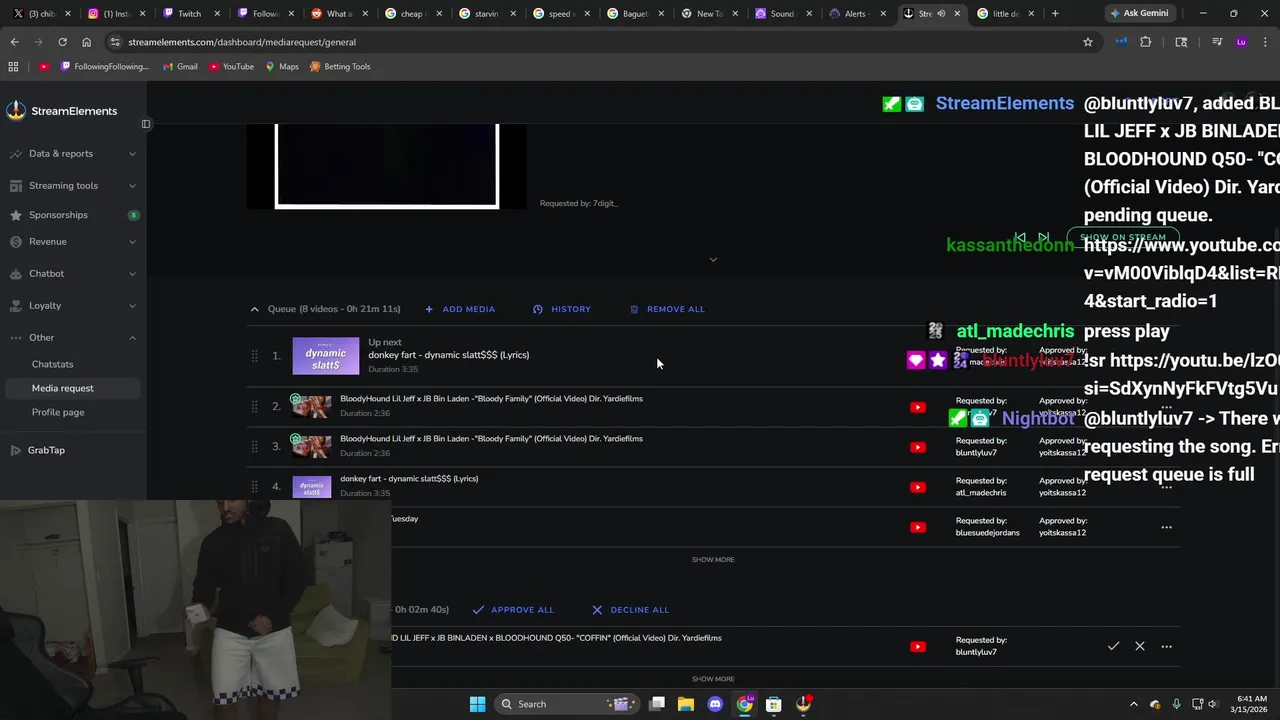This screenshot has width=1280, height=720.
Task: Click the Bloody Family title in queue item 2
Action: [x=491, y=399]
